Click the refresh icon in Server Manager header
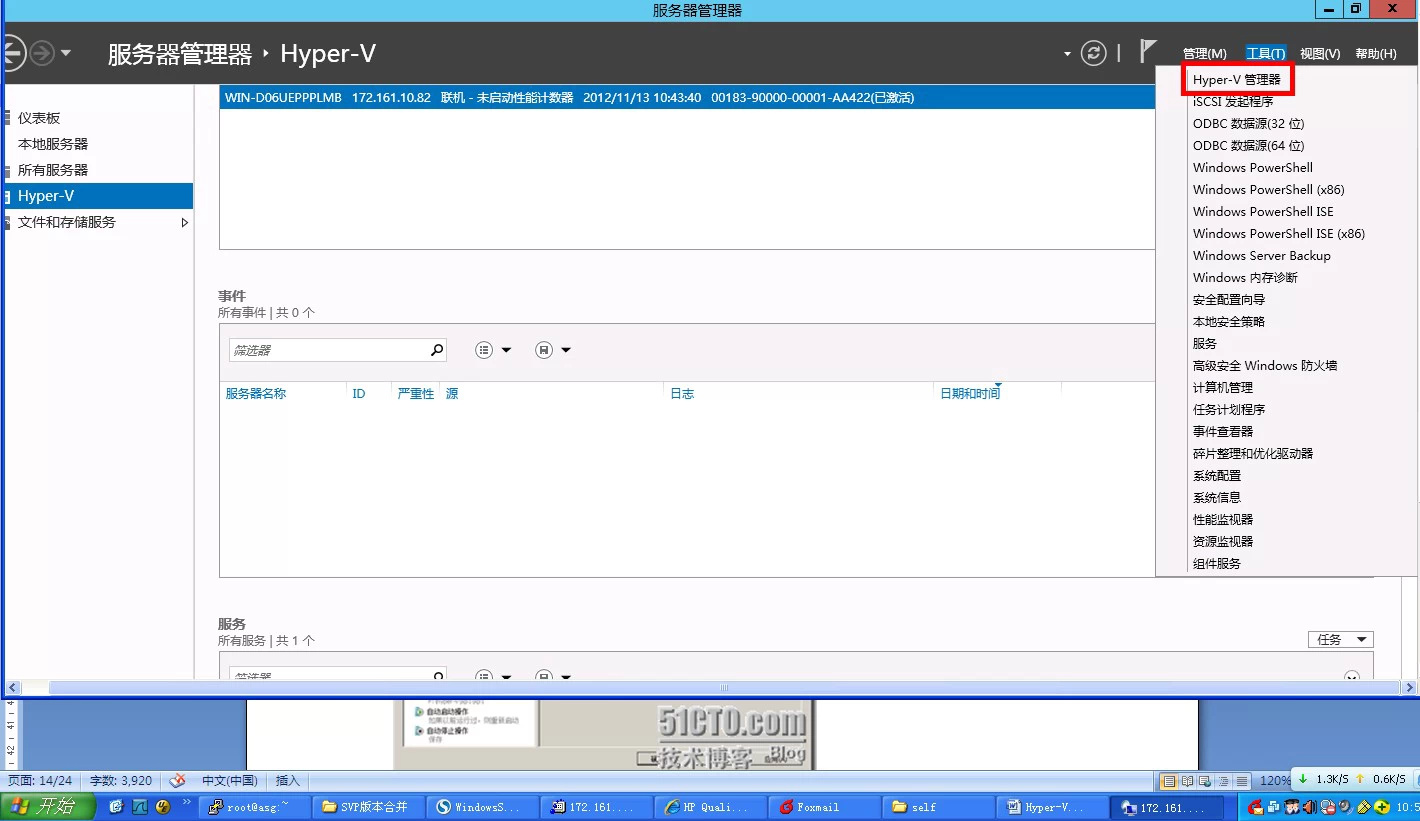The height and width of the screenshot is (821, 1420). 1095,53
